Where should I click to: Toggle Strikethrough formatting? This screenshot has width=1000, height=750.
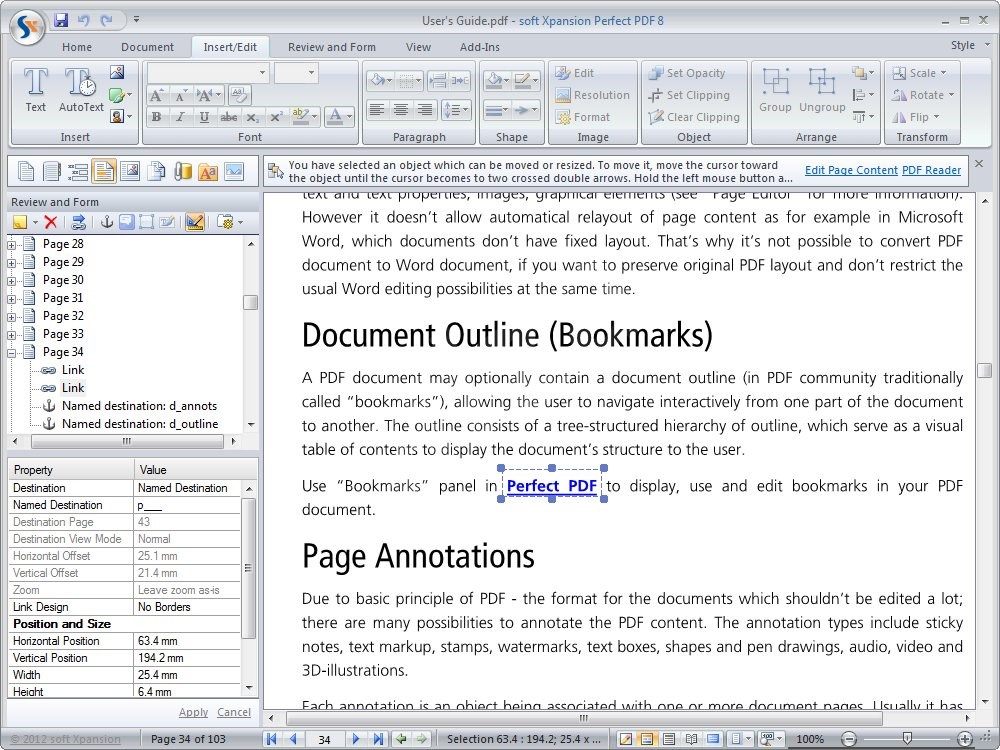pos(228,117)
